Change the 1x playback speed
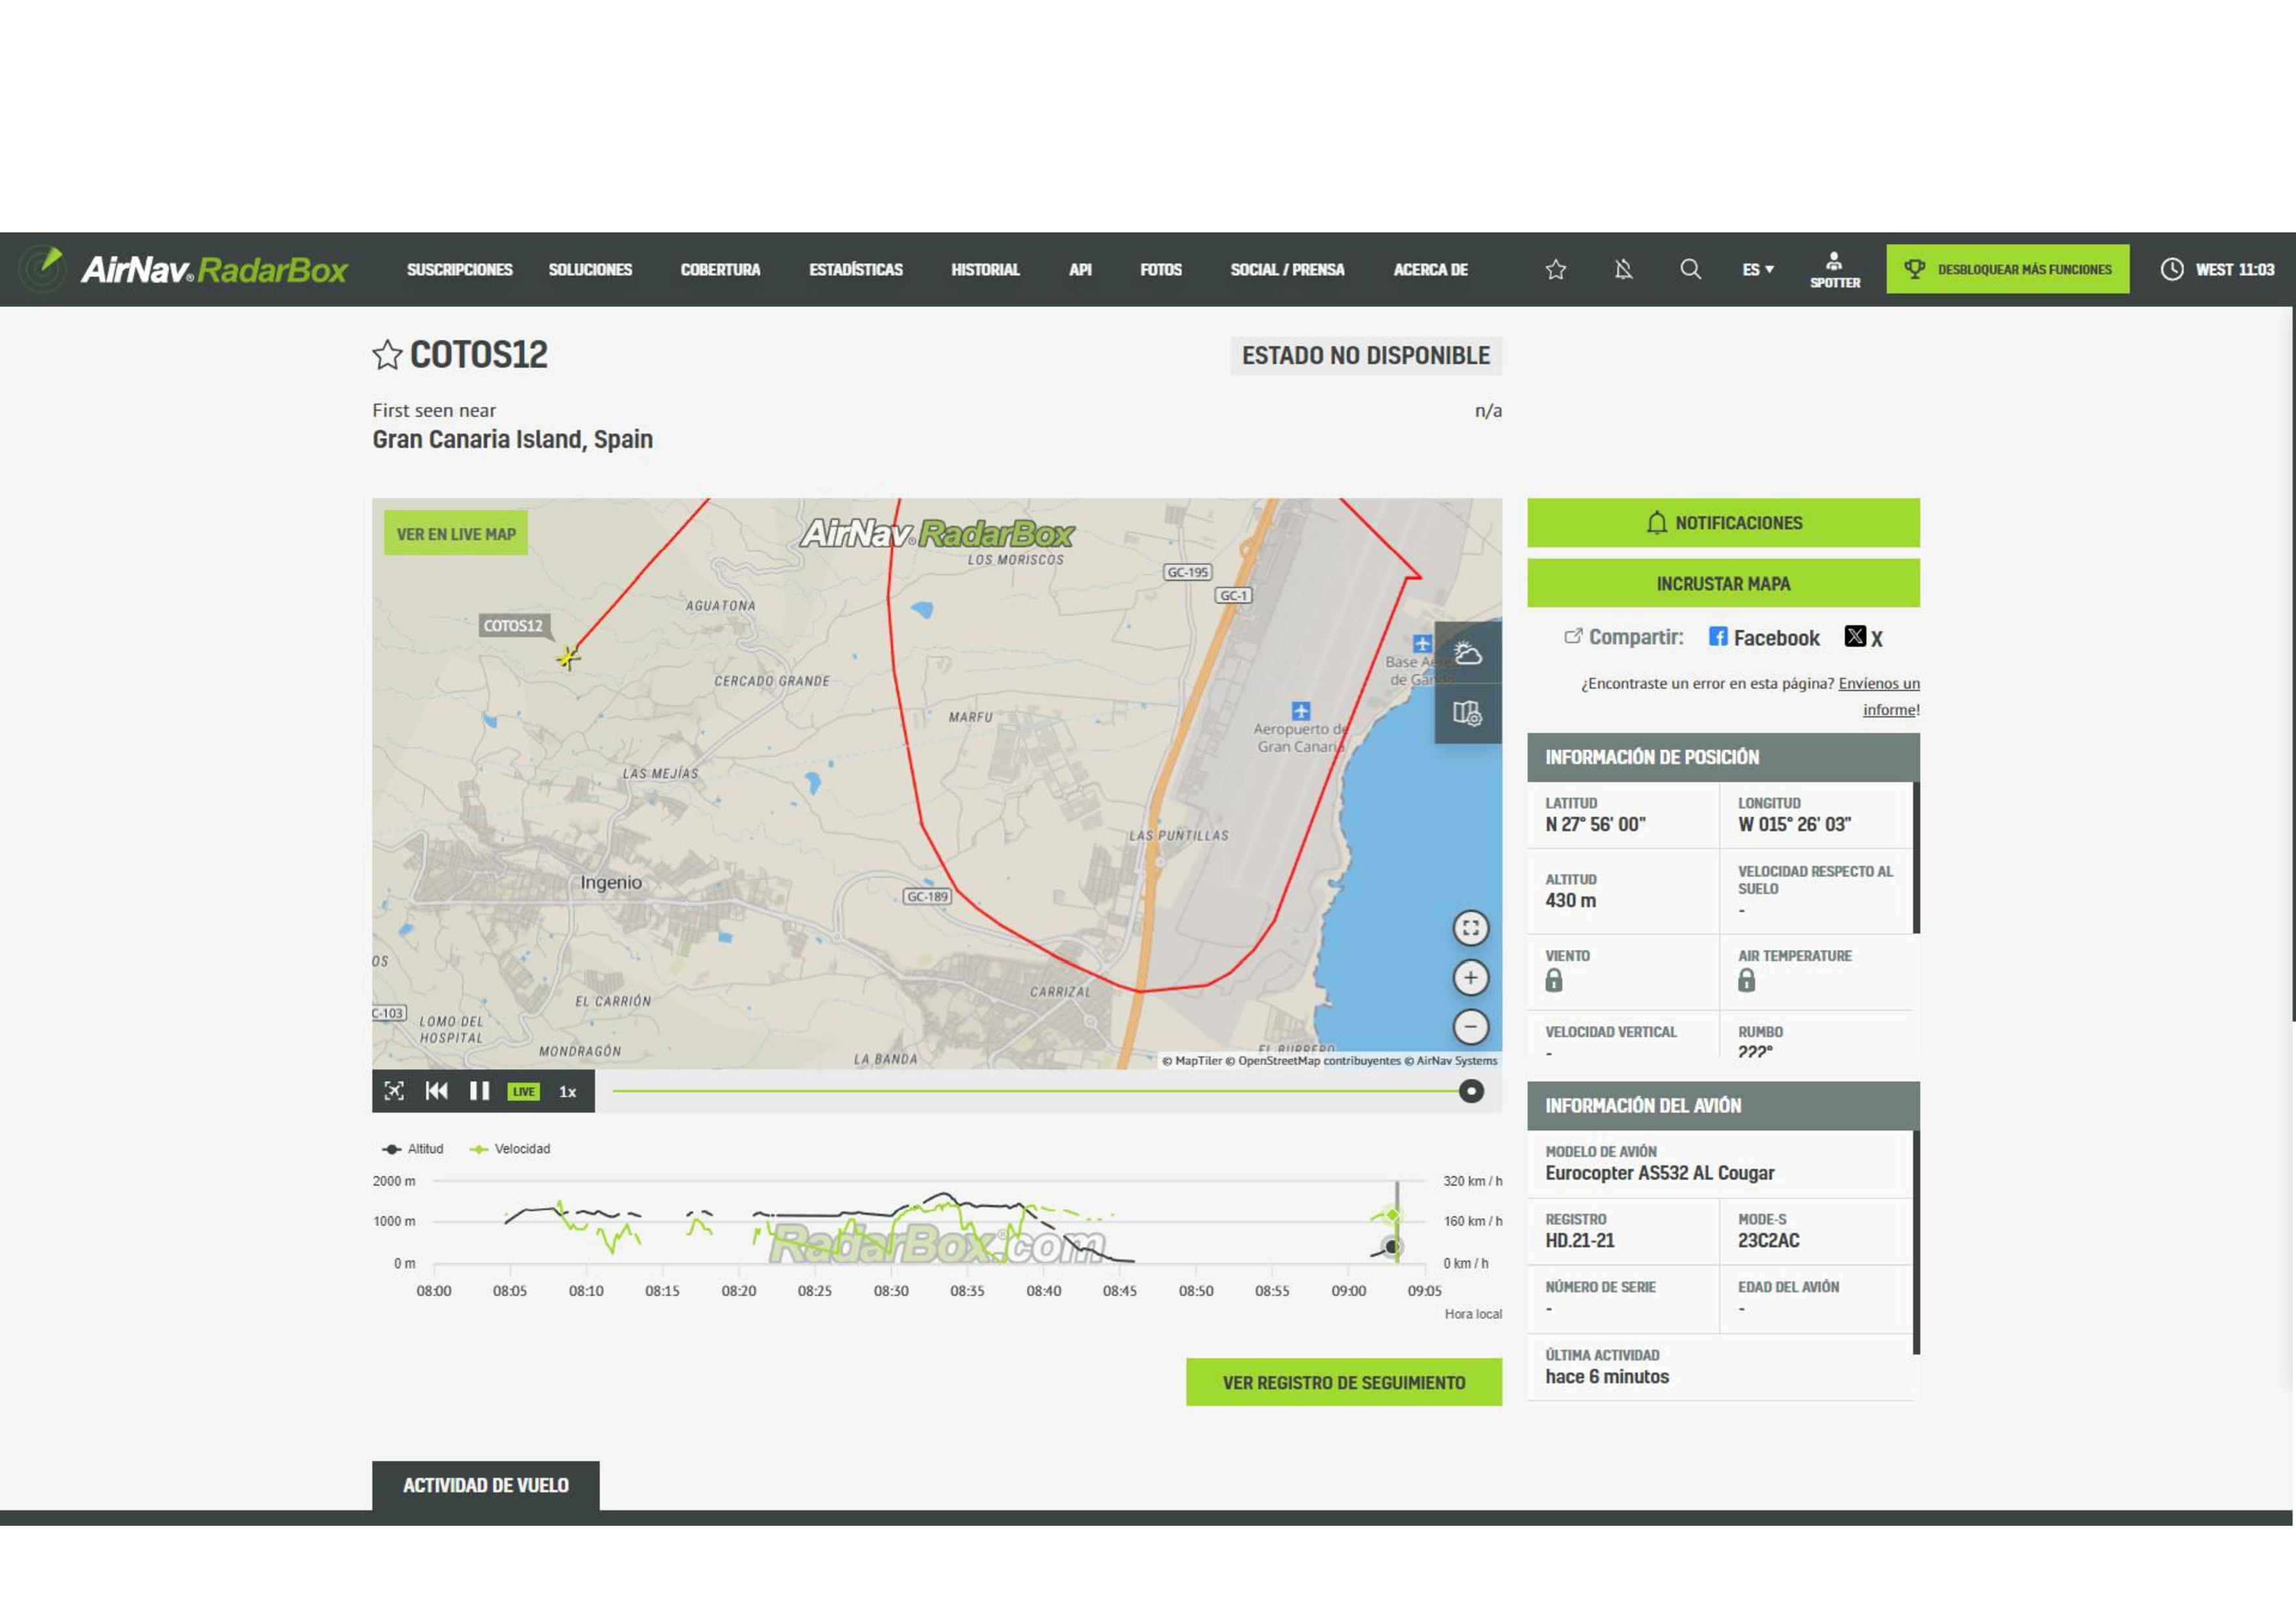The width and height of the screenshot is (2296, 1624). (x=567, y=1092)
